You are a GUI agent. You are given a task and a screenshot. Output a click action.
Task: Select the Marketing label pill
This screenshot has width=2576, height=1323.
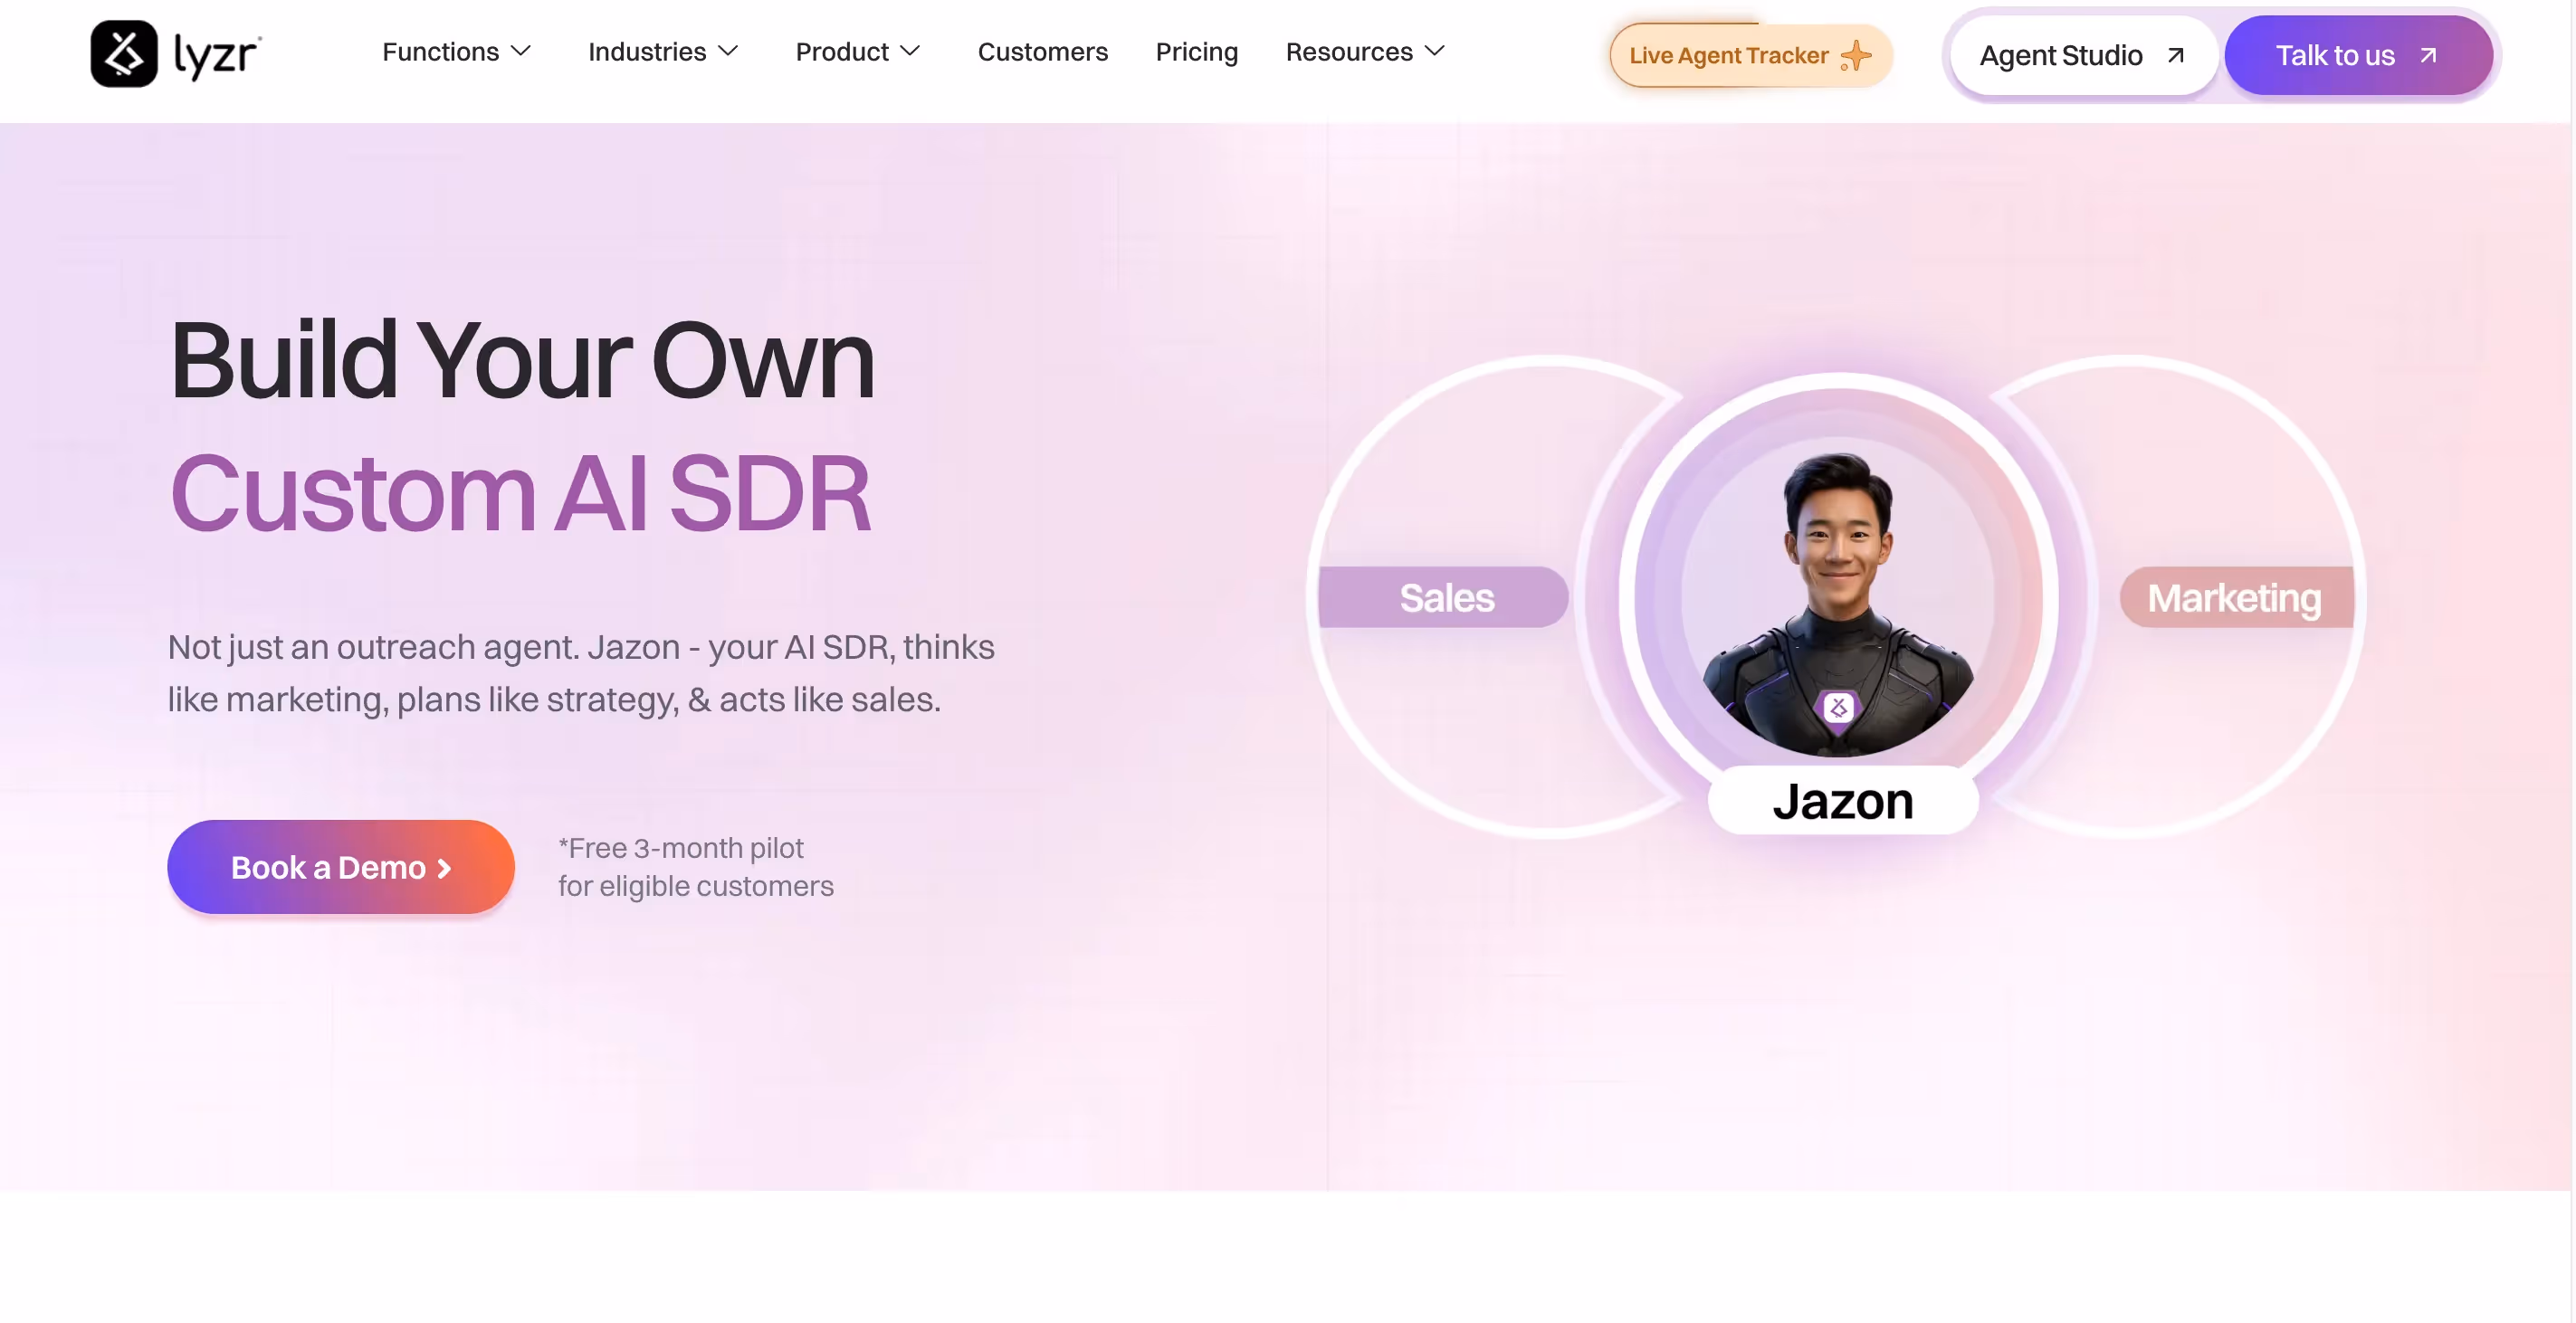click(x=2234, y=597)
